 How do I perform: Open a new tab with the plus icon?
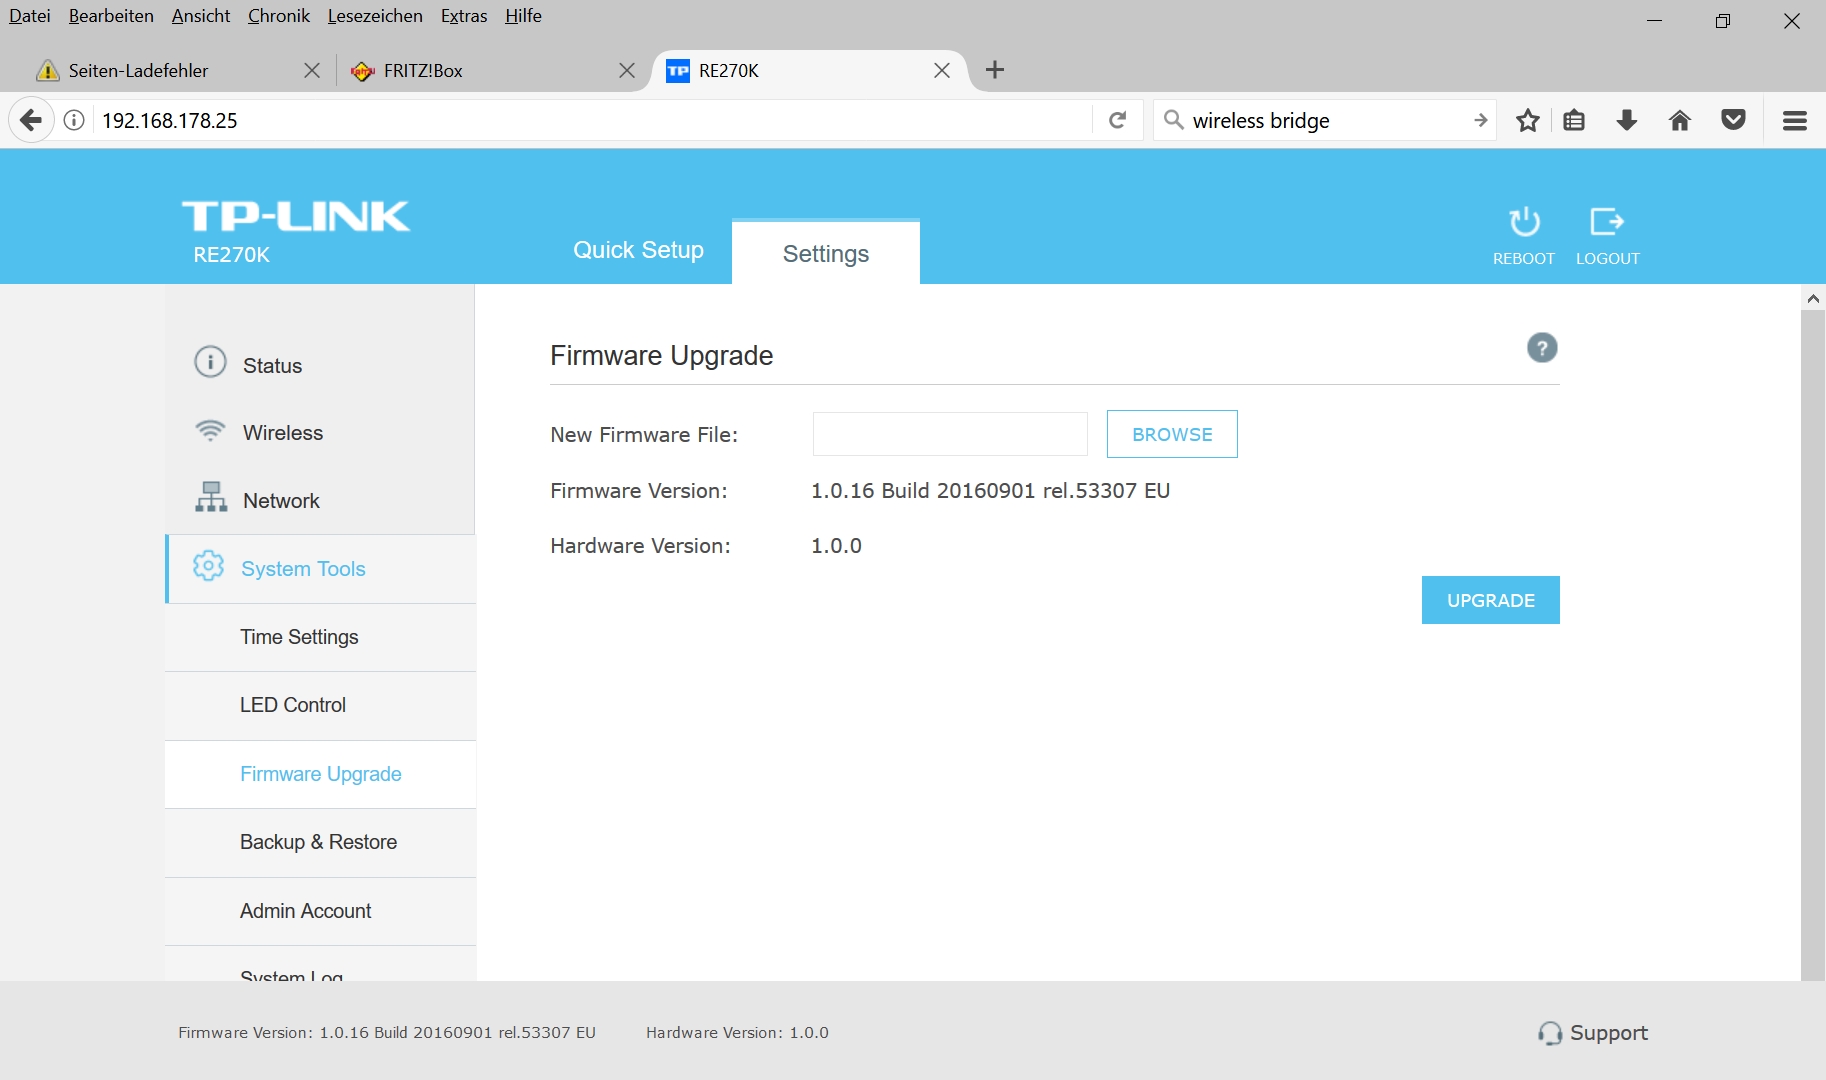[994, 70]
